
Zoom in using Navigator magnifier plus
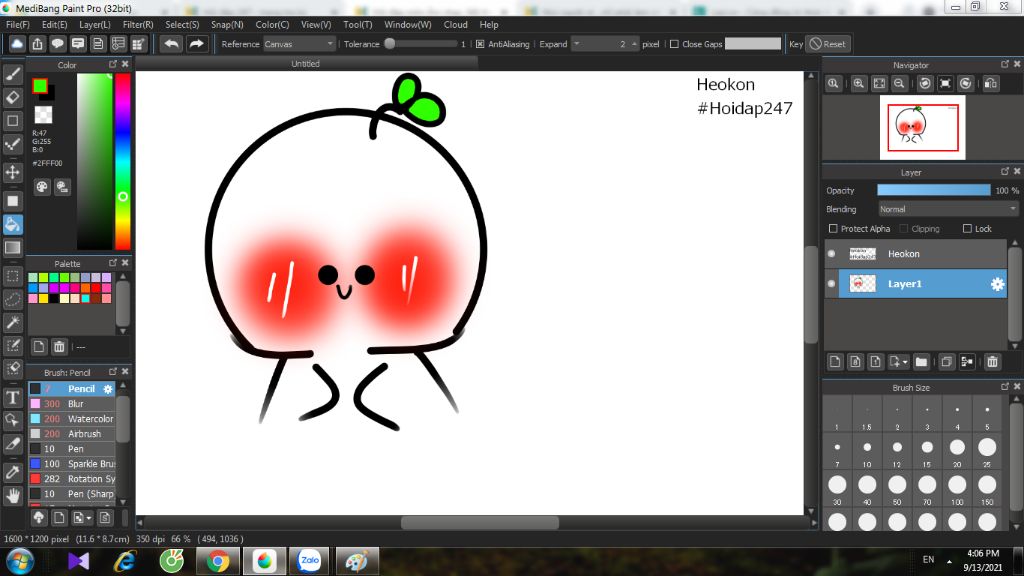pos(859,84)
